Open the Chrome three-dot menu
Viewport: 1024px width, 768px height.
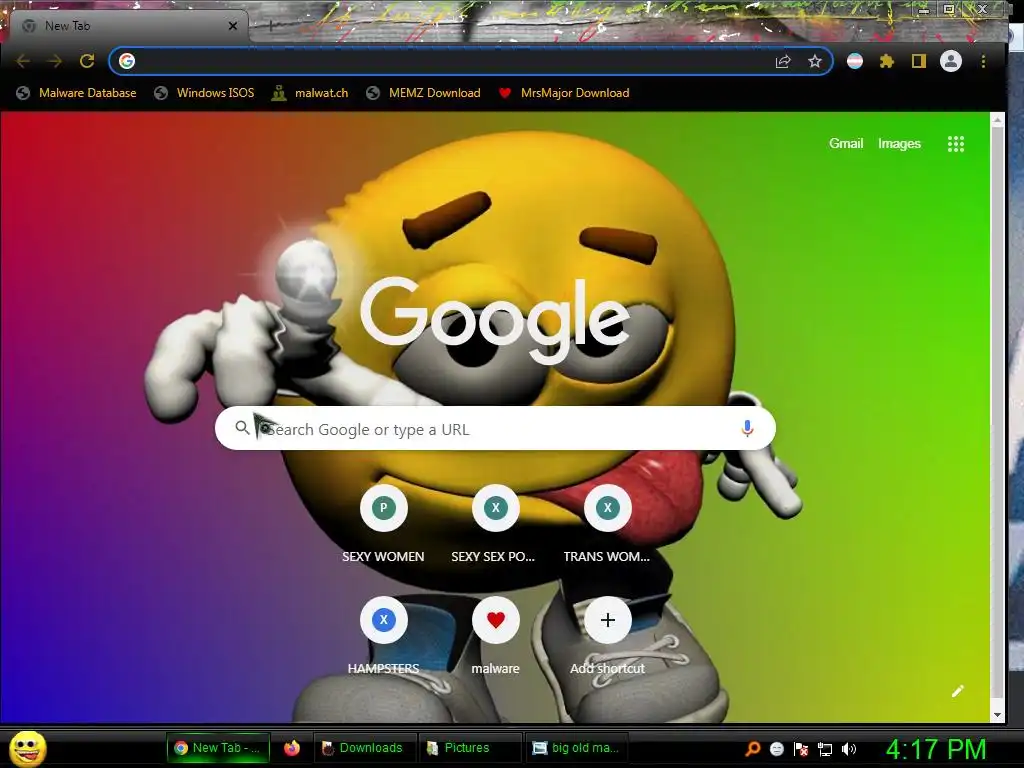pyautogui.click(x=983, y=61)
